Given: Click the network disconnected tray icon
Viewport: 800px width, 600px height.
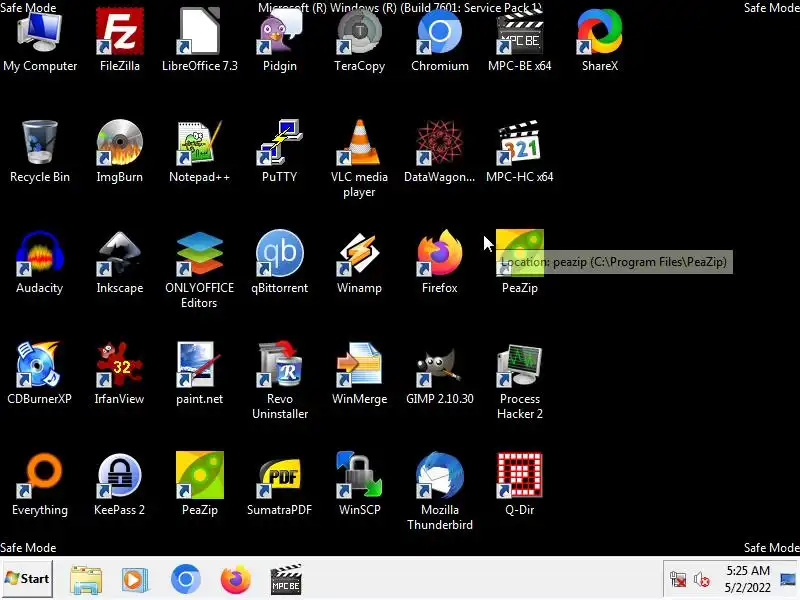Looking at the screenshot, I should click(678, 580).
